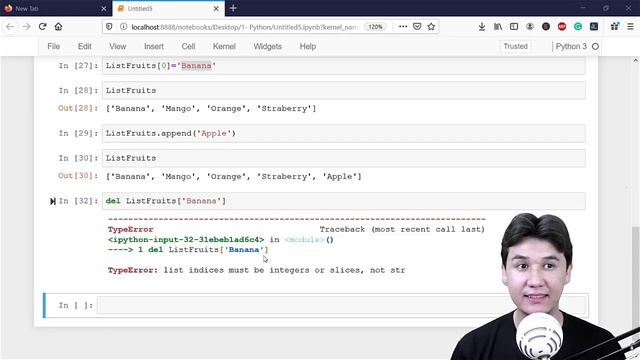Switch to the Untitled5 tab

[x=167, y=8]
